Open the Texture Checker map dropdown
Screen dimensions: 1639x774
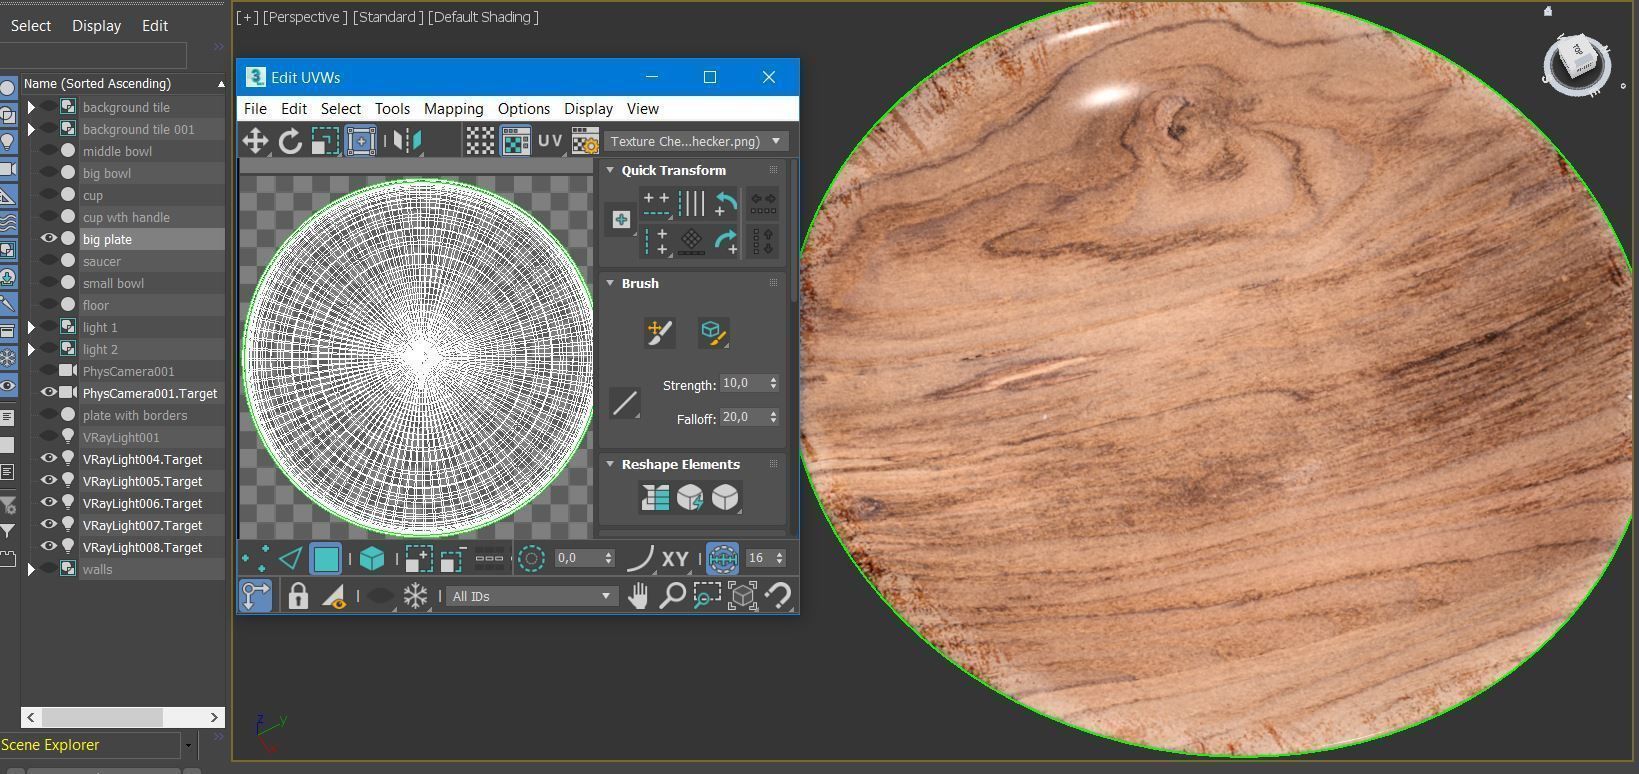pyautogui.click(x=695, y=141)
